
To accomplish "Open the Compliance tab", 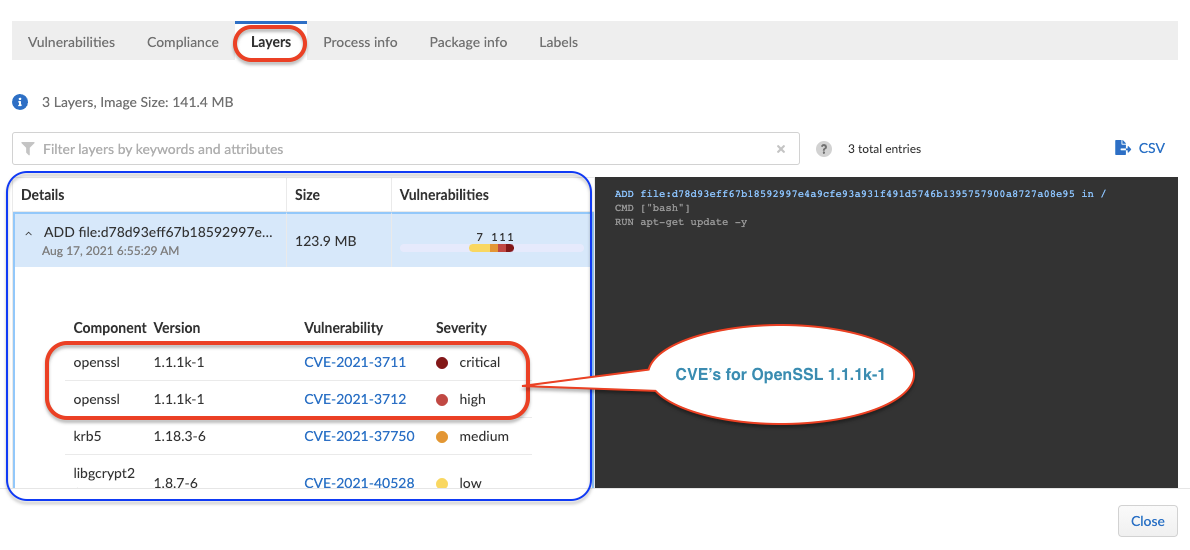I will tap(182, 42).
